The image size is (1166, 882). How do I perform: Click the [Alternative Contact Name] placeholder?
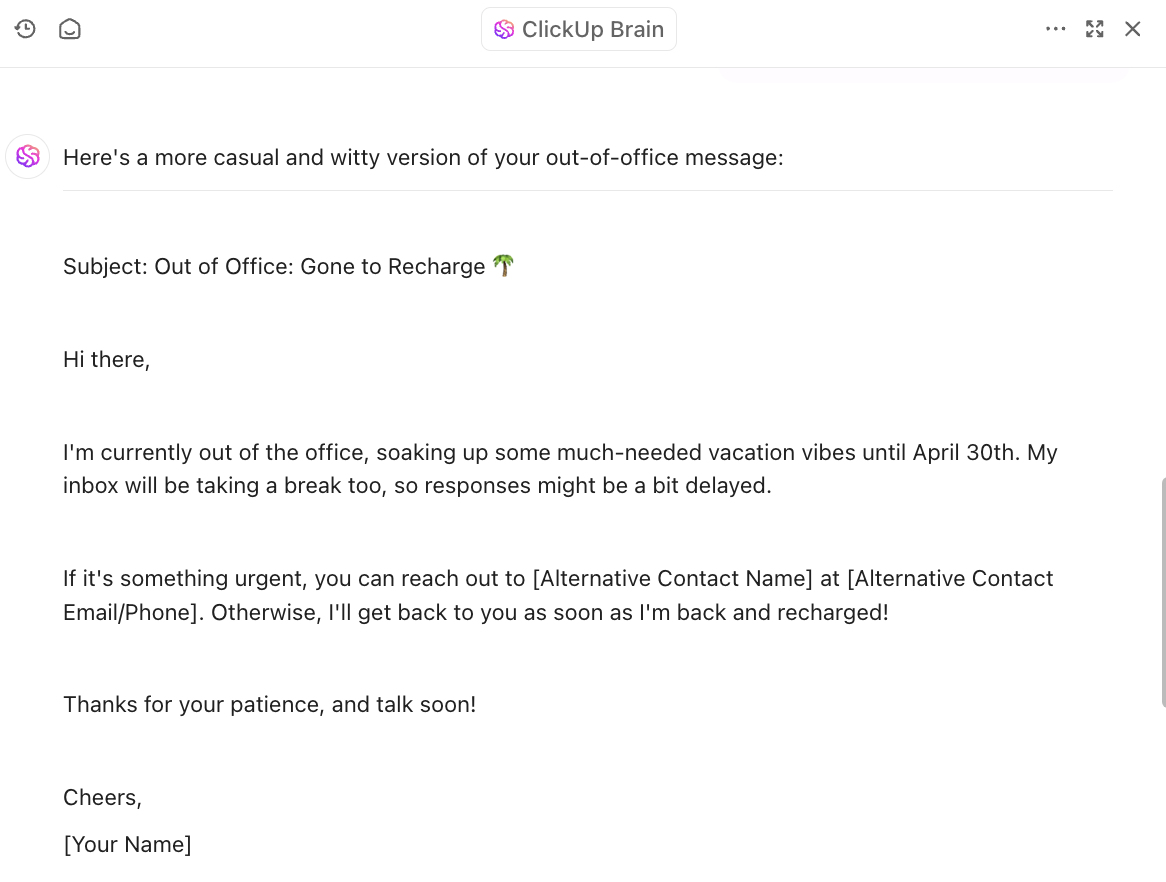click(x=672, y=578)
